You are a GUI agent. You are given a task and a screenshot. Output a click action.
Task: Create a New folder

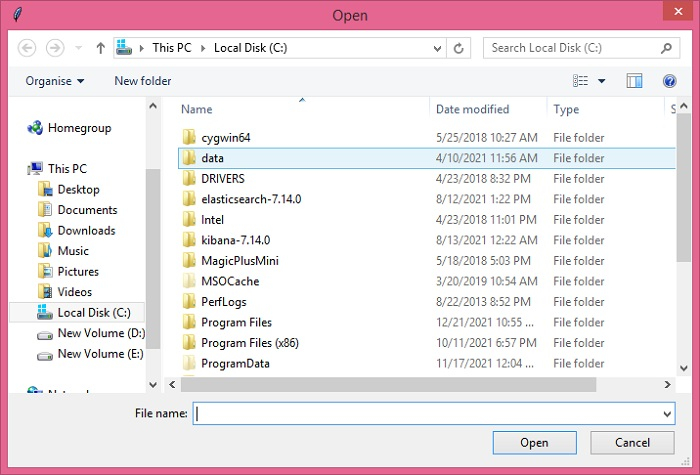(x=143, y=81)
